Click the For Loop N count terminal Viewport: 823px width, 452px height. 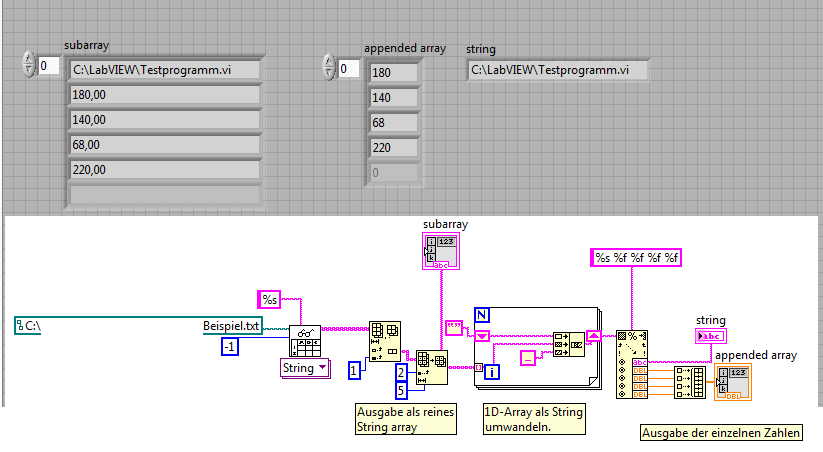tap(482, 315)
